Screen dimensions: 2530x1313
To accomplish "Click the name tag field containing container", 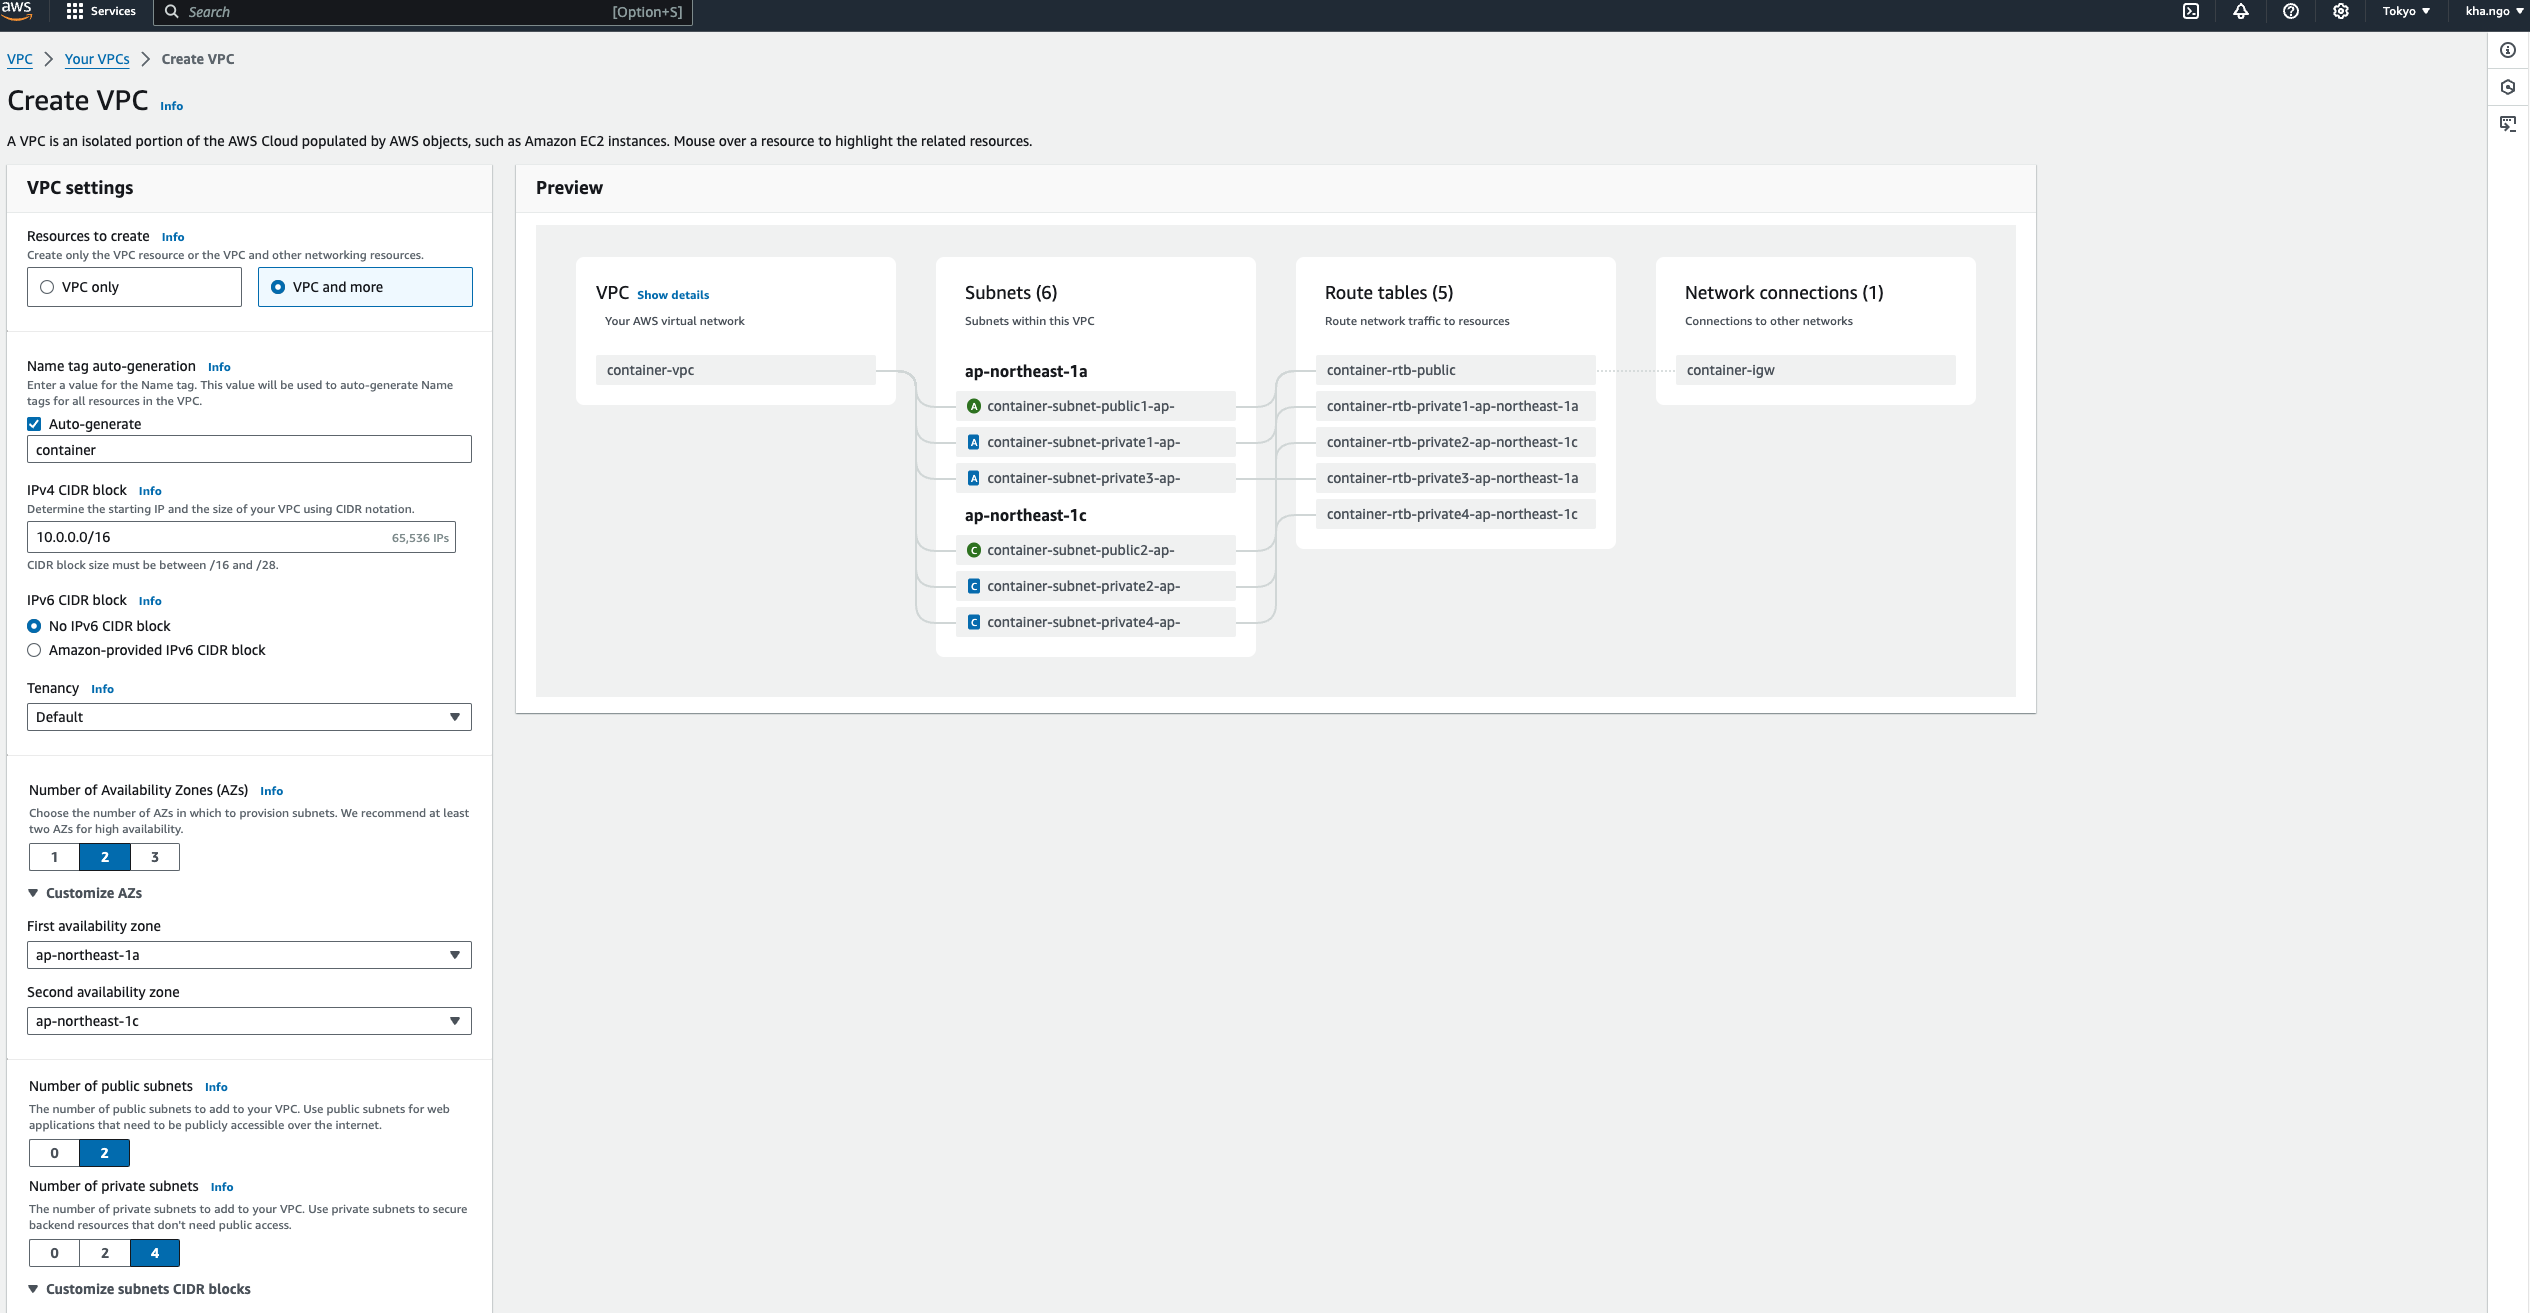I will (x=249, y=449).
